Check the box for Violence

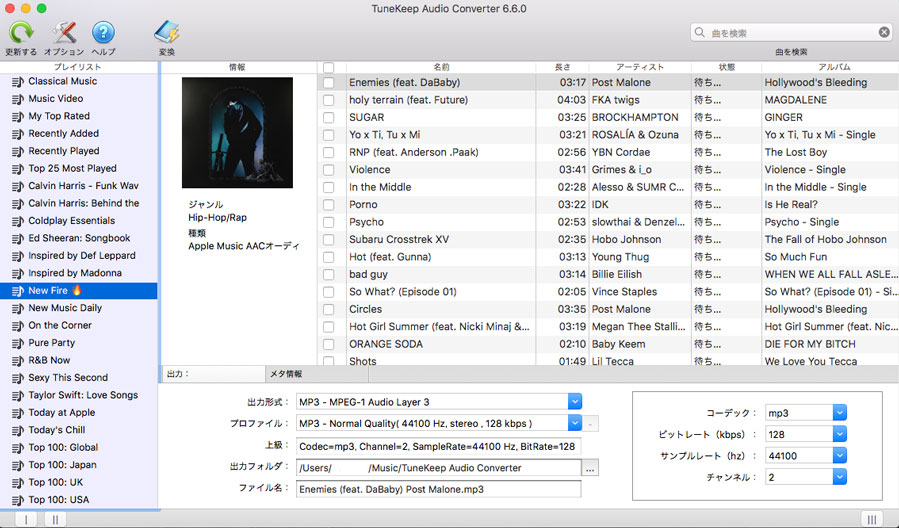[329, 170]
